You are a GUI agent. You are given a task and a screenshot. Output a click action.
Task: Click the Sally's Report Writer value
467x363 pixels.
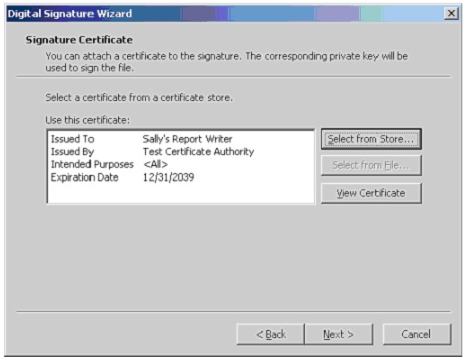[x=187, y=139]
